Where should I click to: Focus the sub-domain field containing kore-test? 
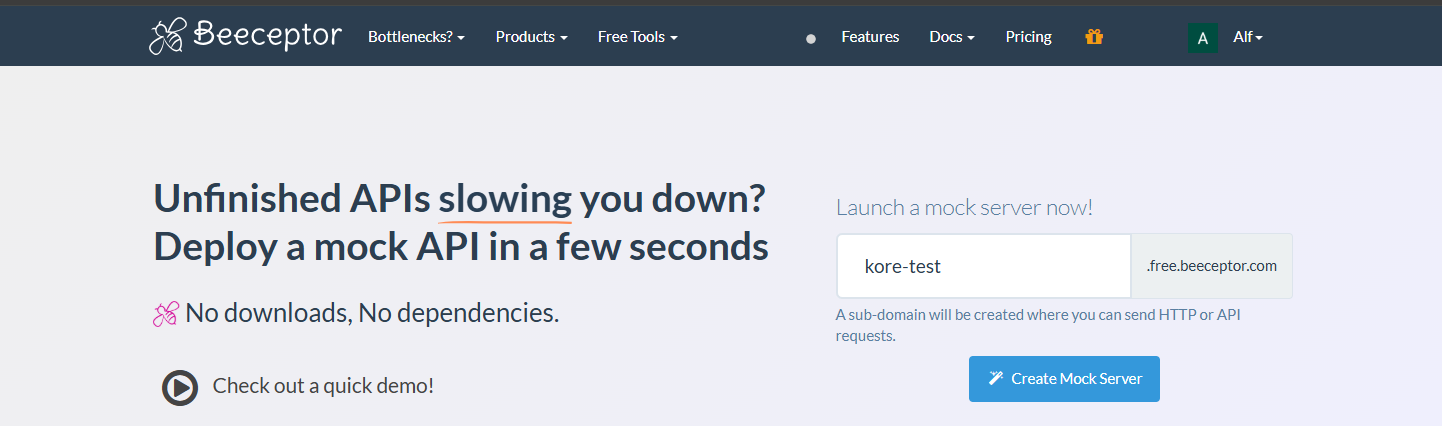tap(983, 267)
